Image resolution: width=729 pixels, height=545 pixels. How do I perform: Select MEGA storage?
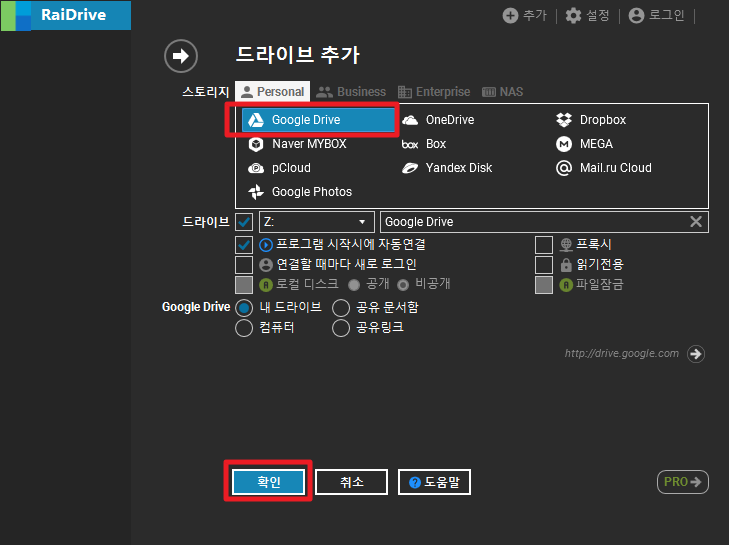point(584,144)
